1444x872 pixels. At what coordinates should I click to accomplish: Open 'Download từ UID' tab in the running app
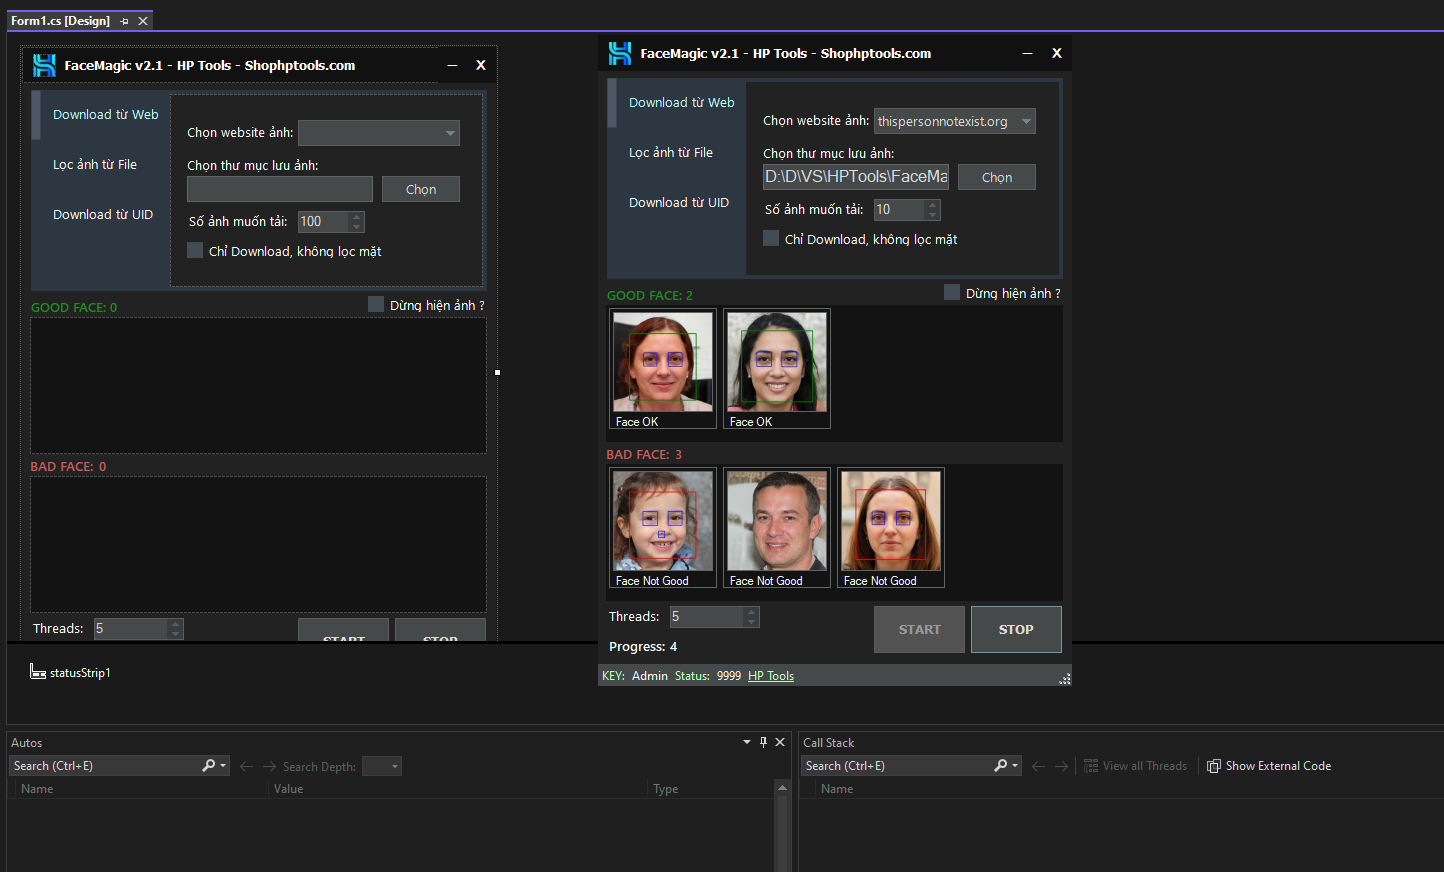(678, 203)
